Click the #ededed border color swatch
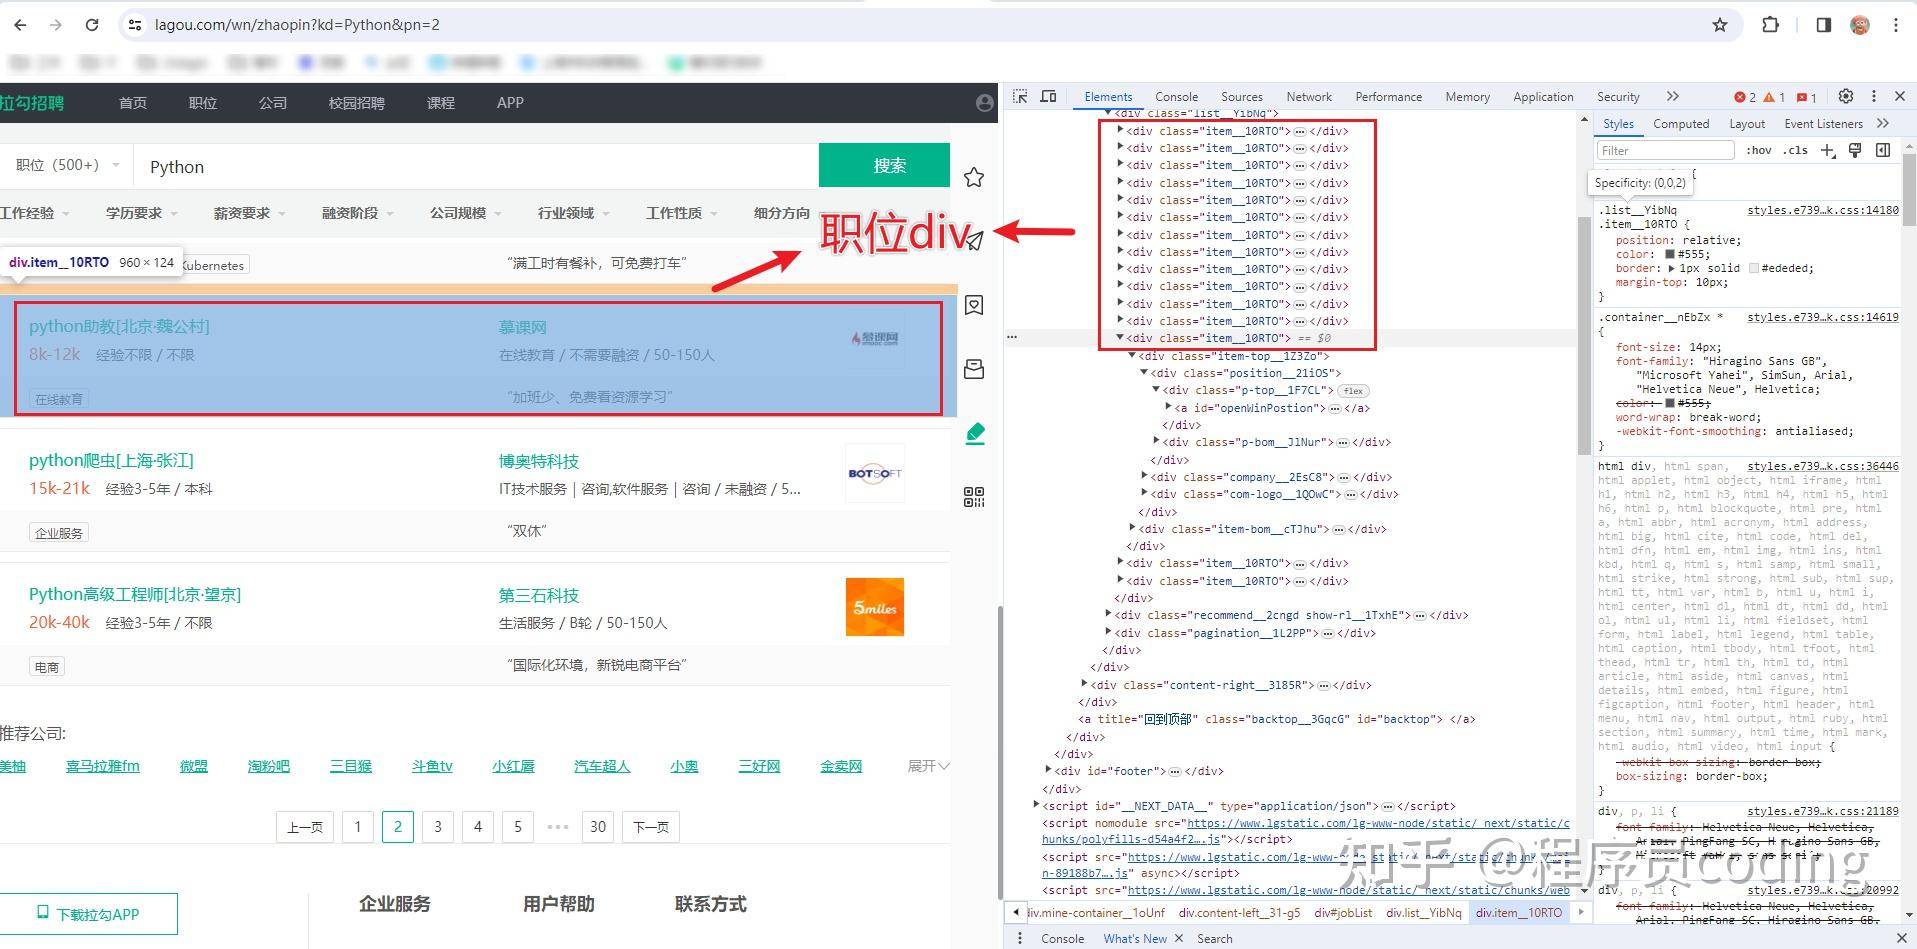 (x=1754, y=268)
